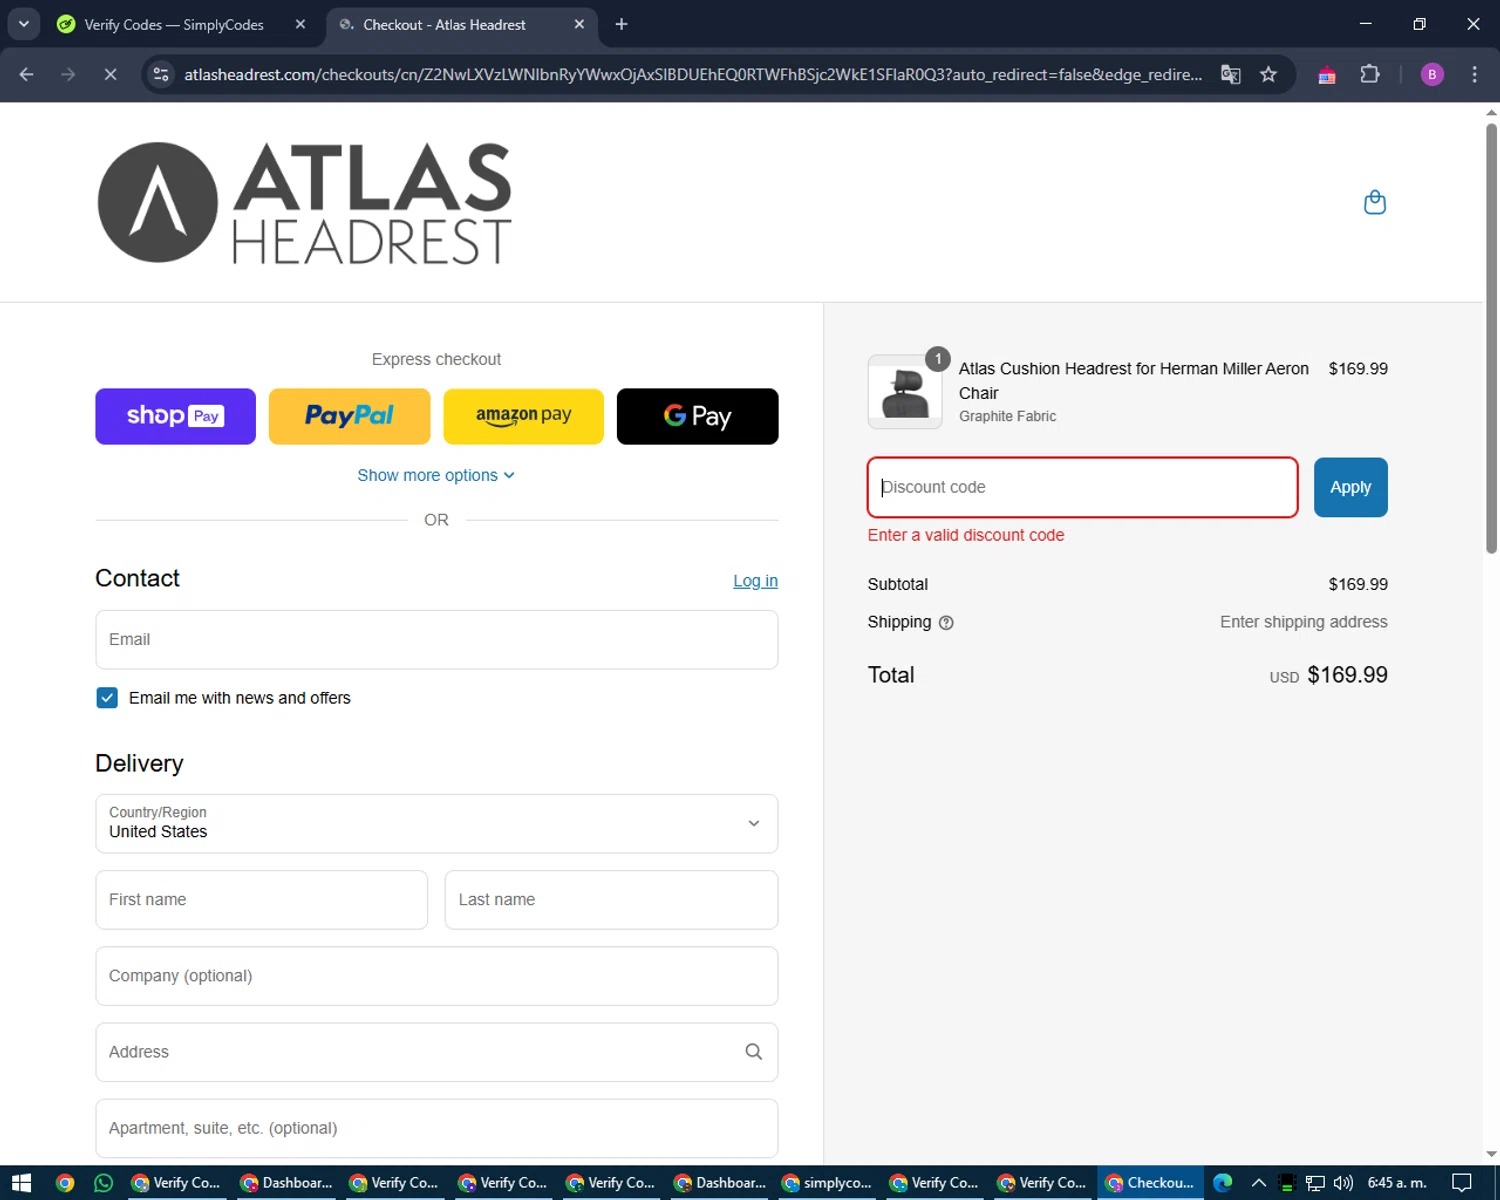1500x1200 pixels.
Task: Open the Windows Start menu
Action: tap(21, 1183)
